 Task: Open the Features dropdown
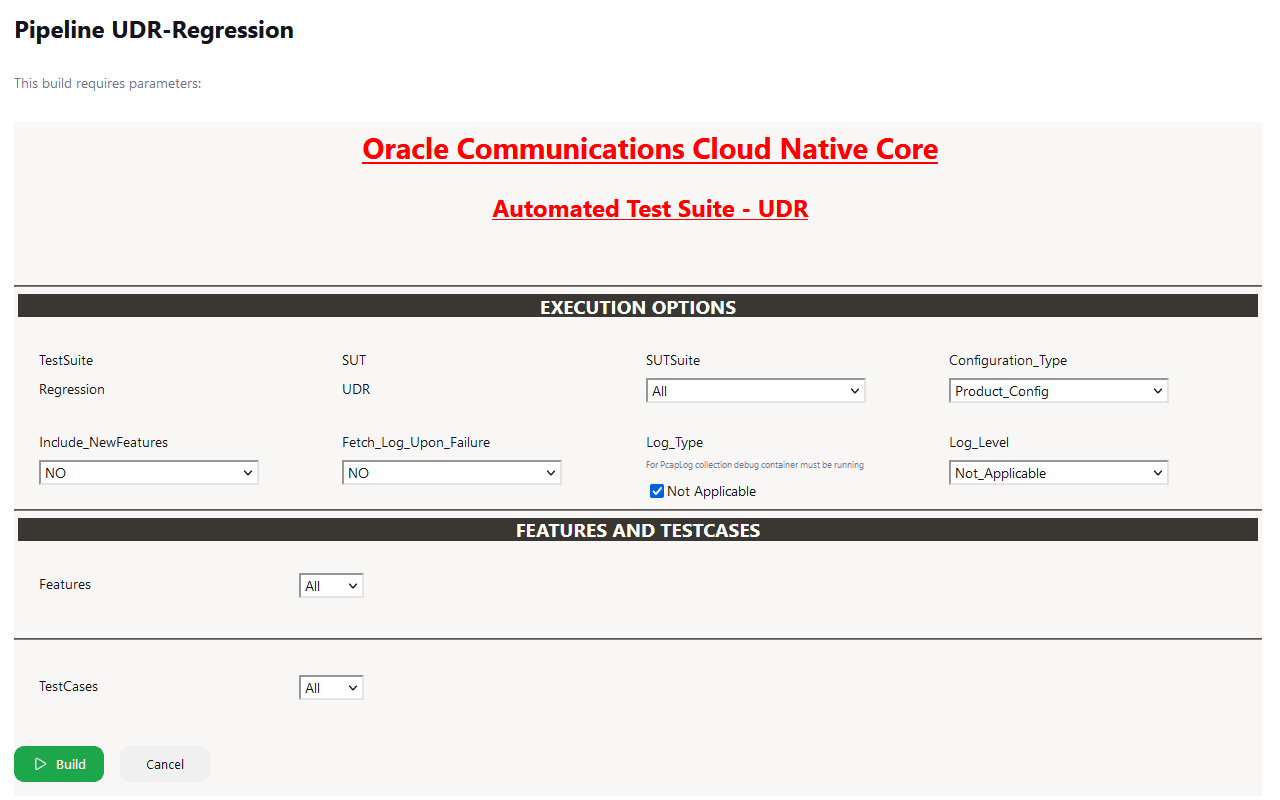point(331,586)
